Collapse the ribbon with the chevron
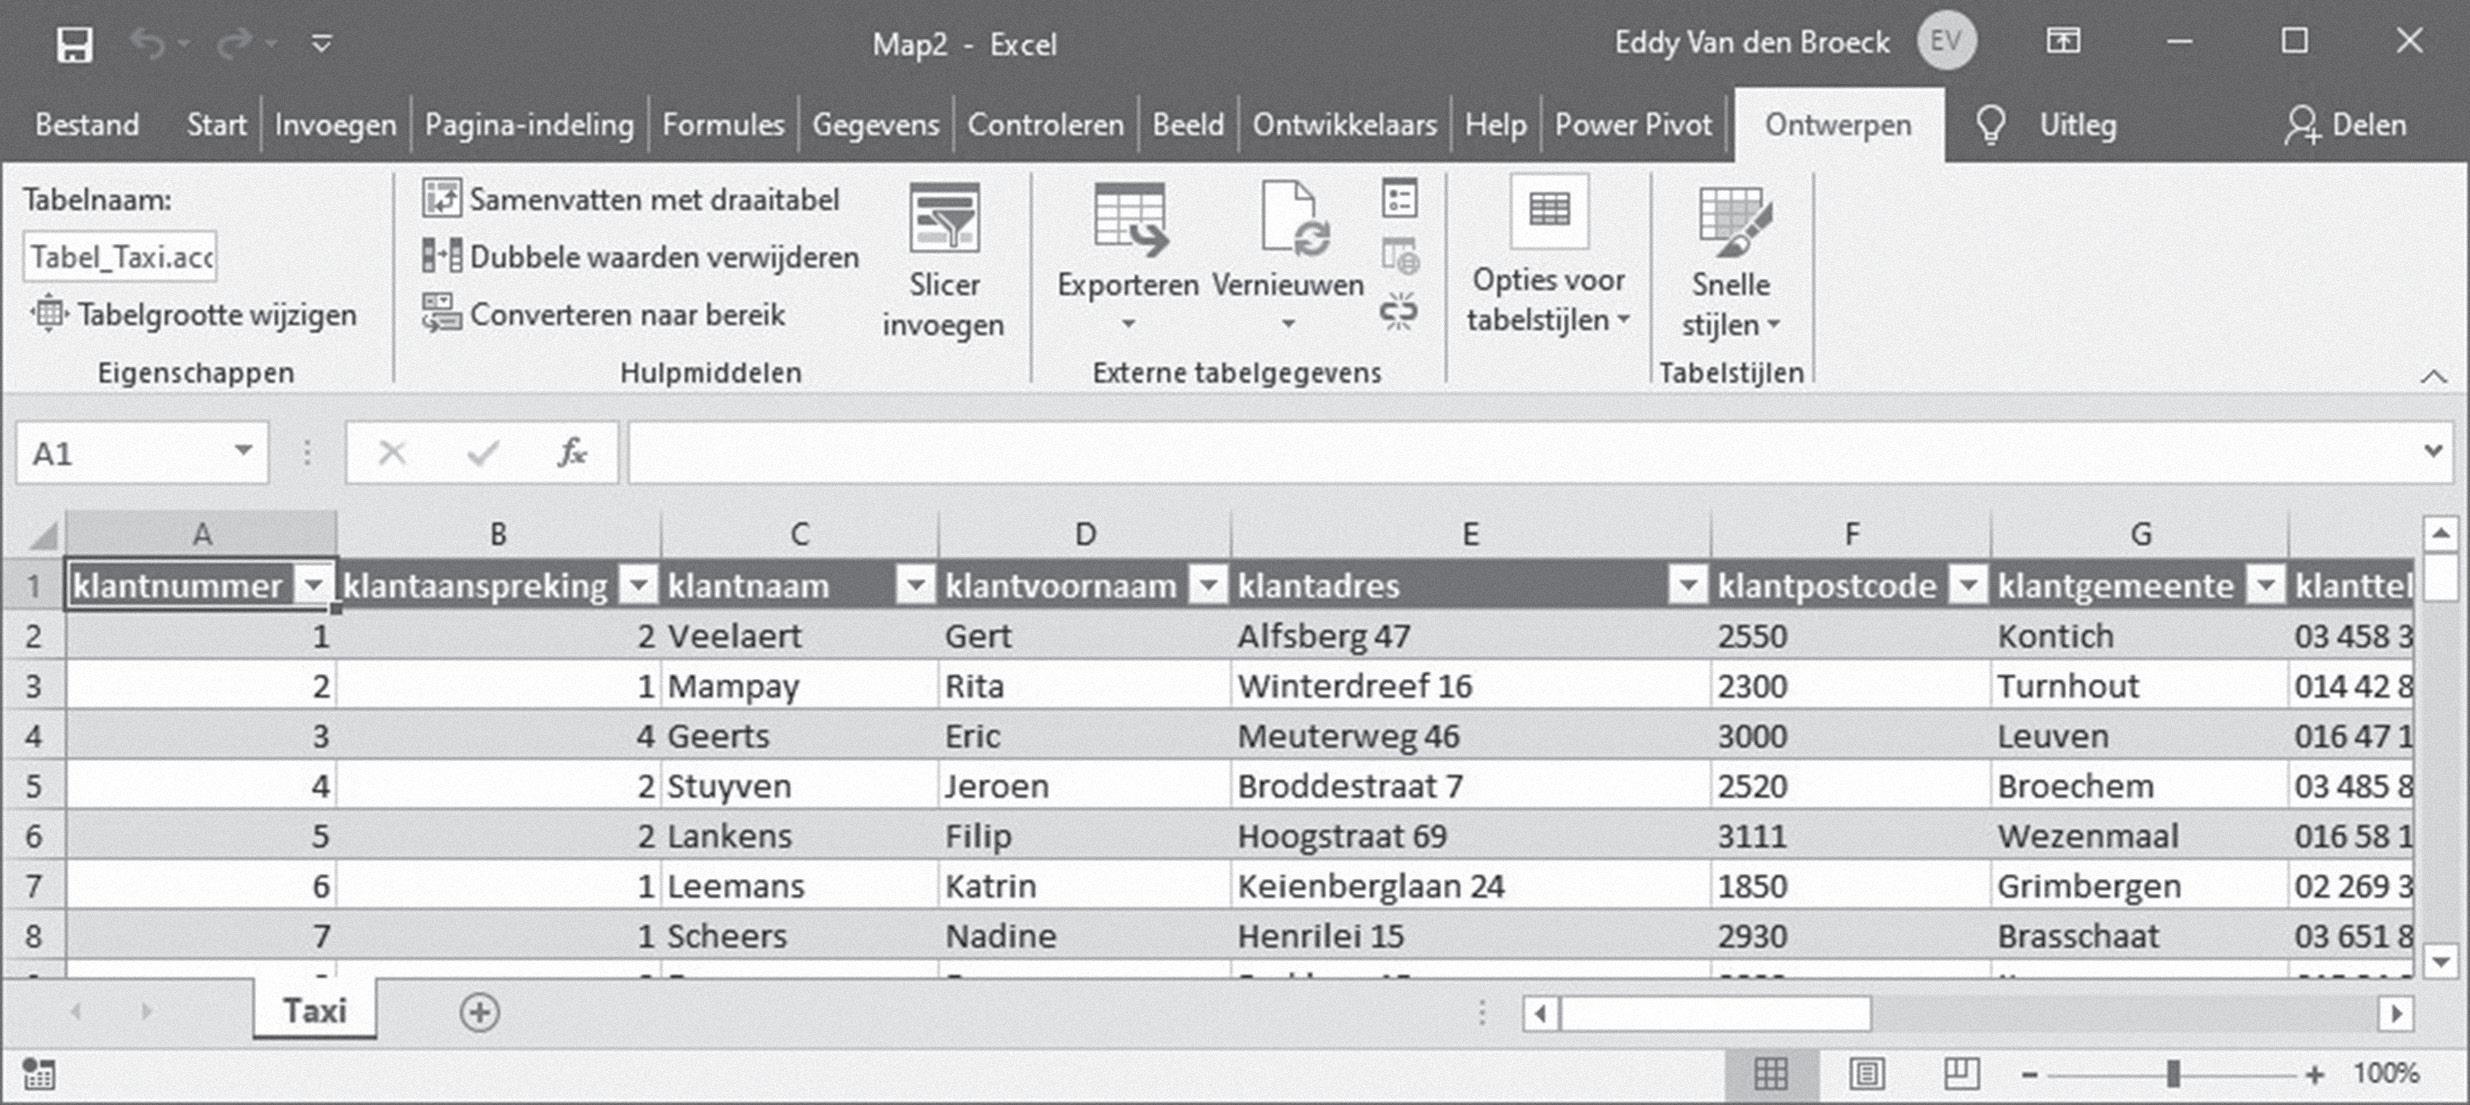Viewport: 2470px width, 1105px height. point(2433,377)
